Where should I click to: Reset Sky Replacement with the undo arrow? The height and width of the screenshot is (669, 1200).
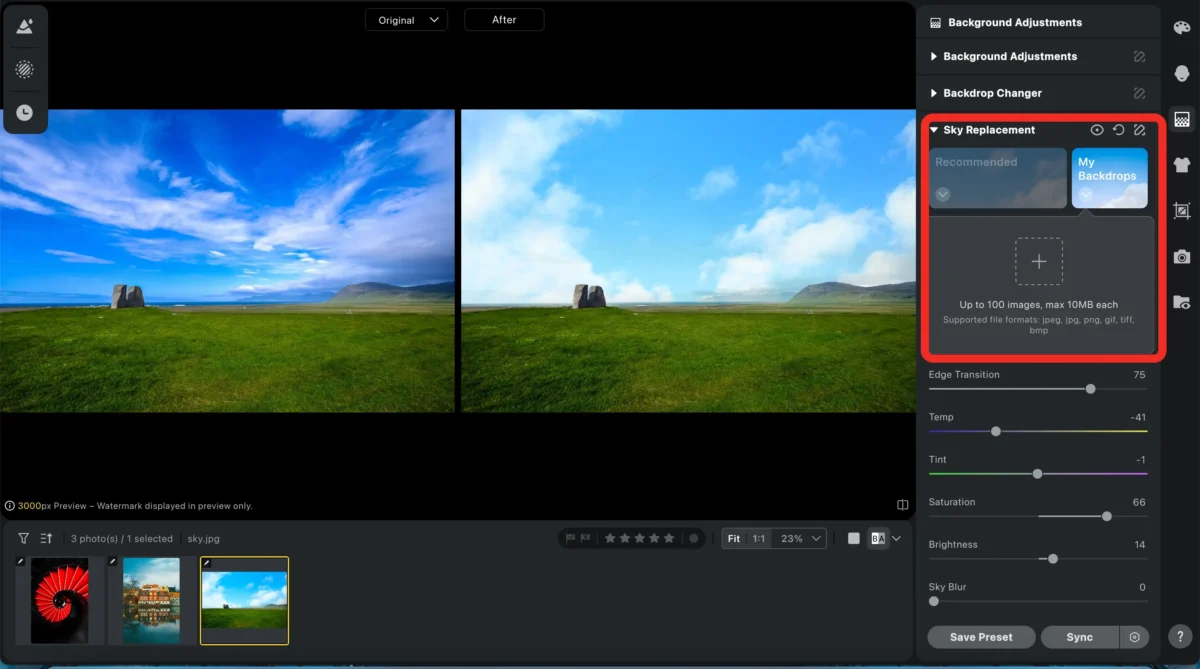click(1118, 130)
